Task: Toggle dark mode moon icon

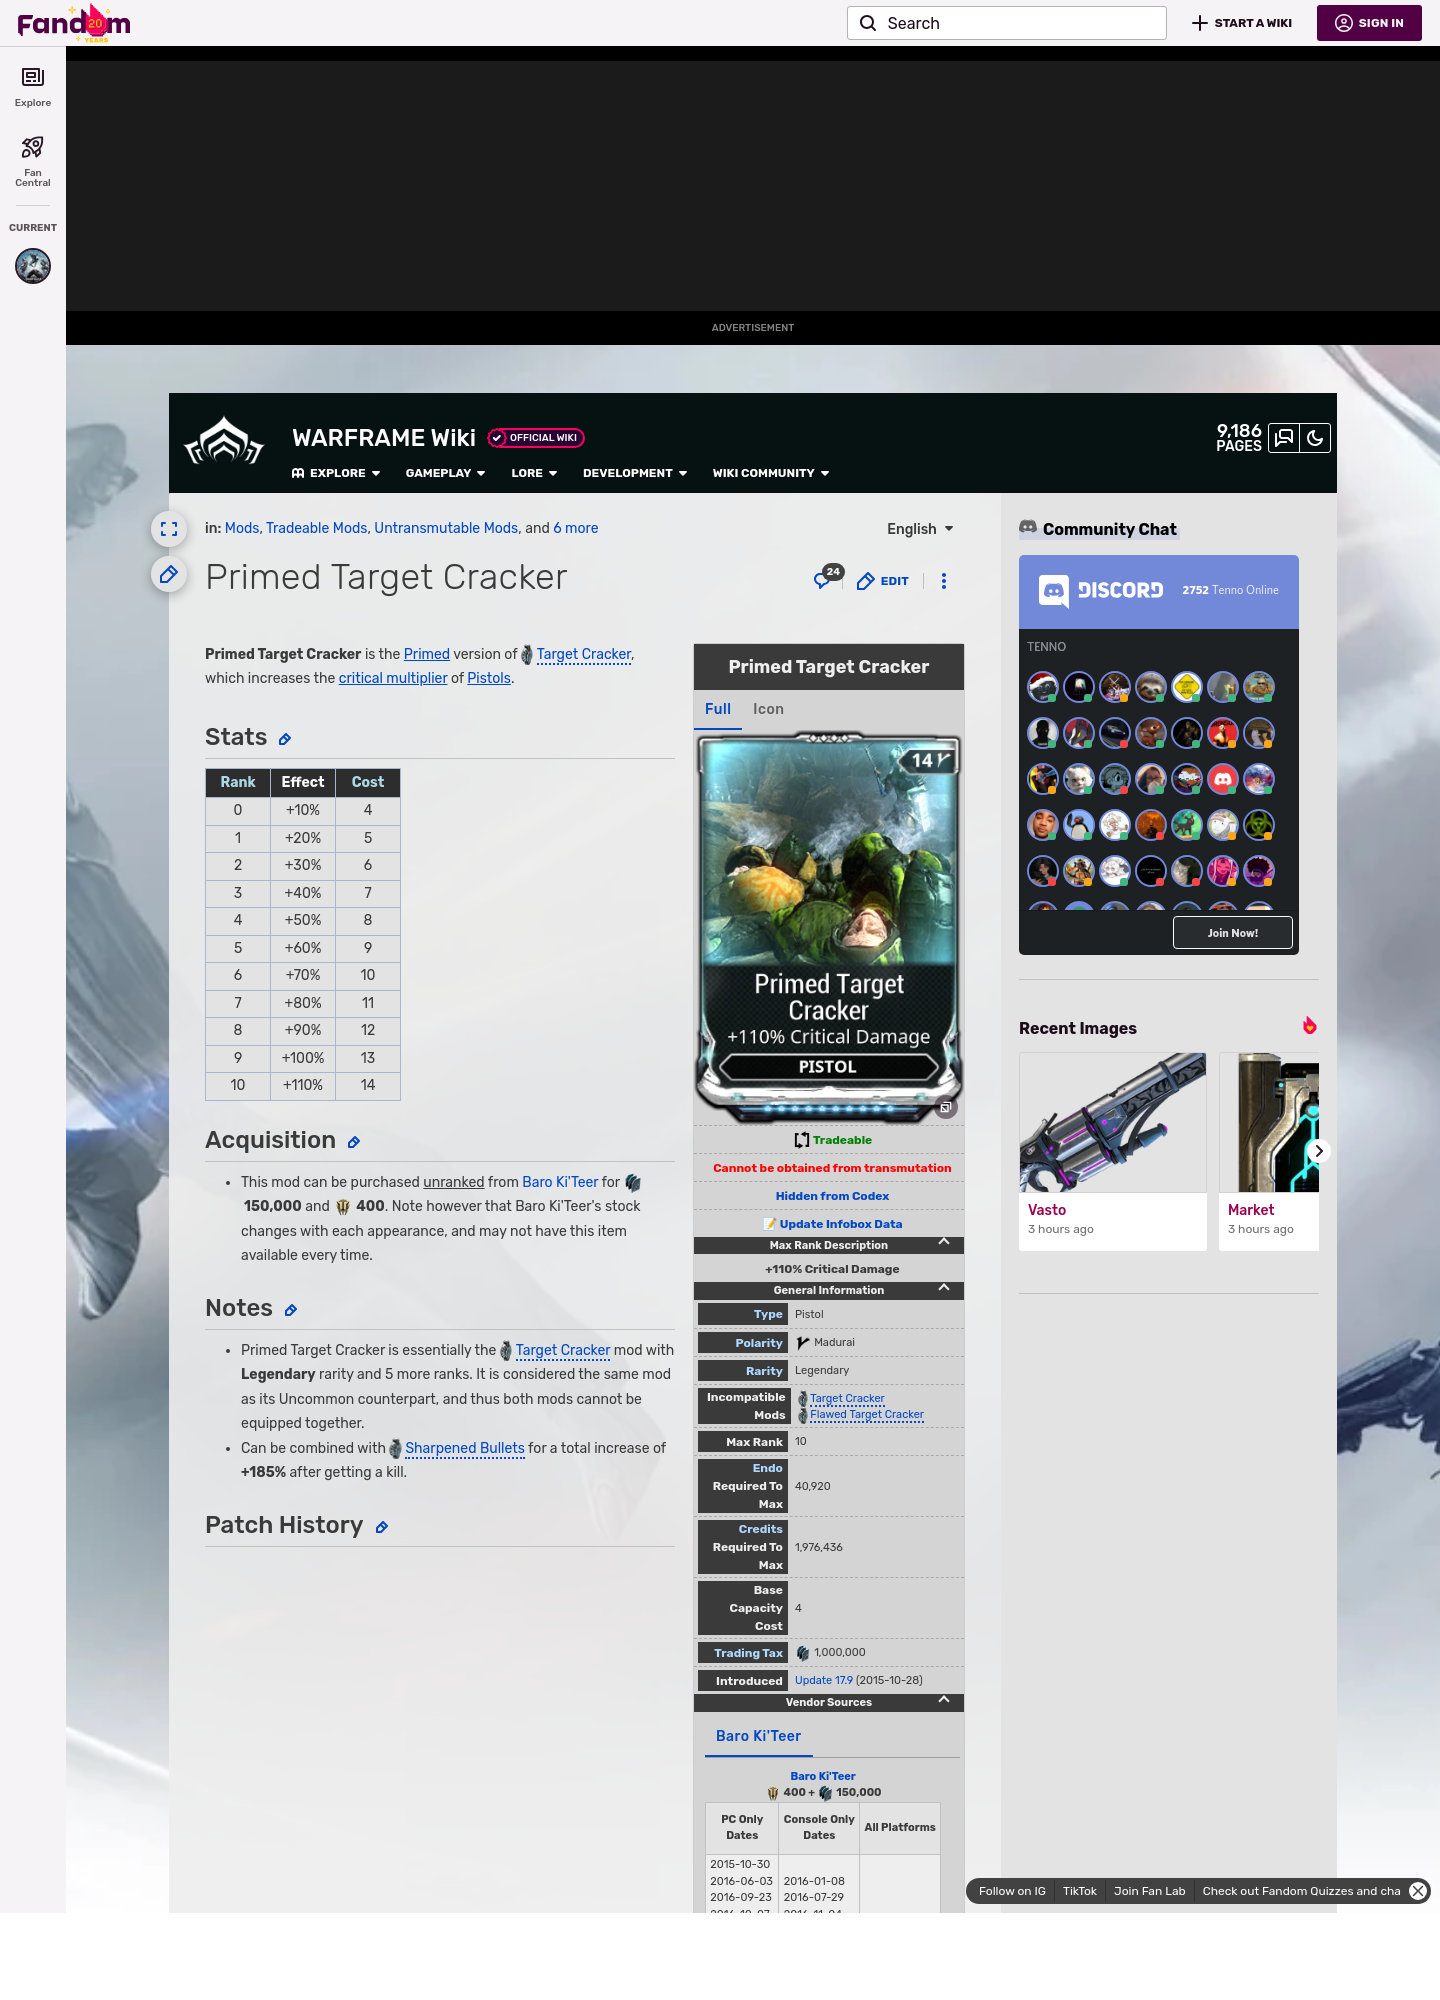Action: tap(1315, 438)
